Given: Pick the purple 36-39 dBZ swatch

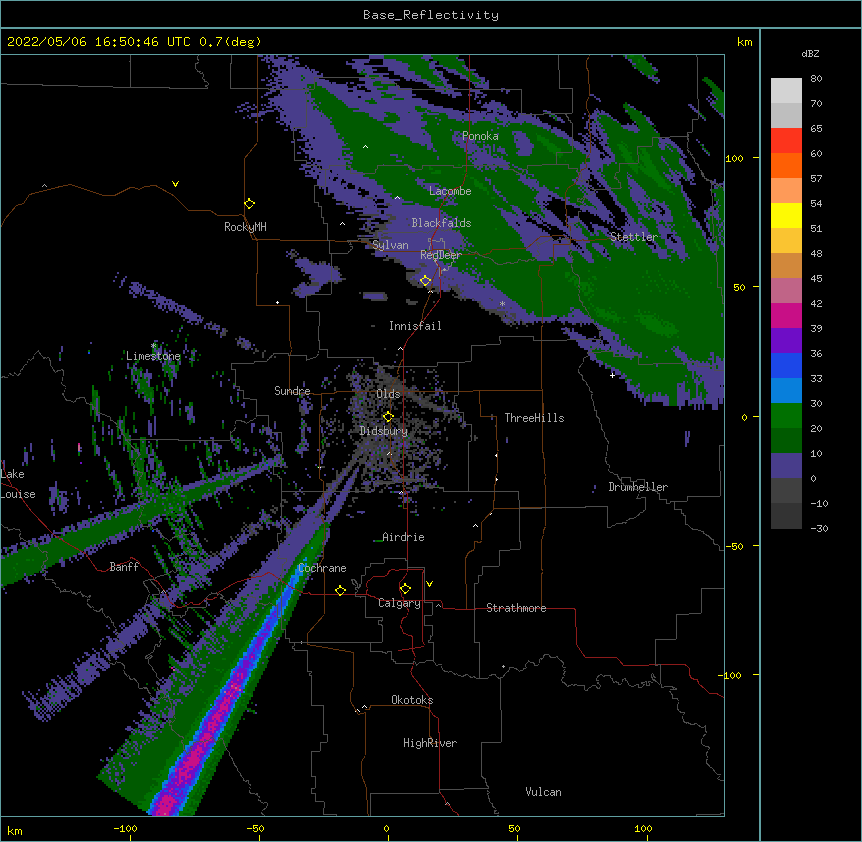Looking at the screenshot, I should [x=786, y=341].
